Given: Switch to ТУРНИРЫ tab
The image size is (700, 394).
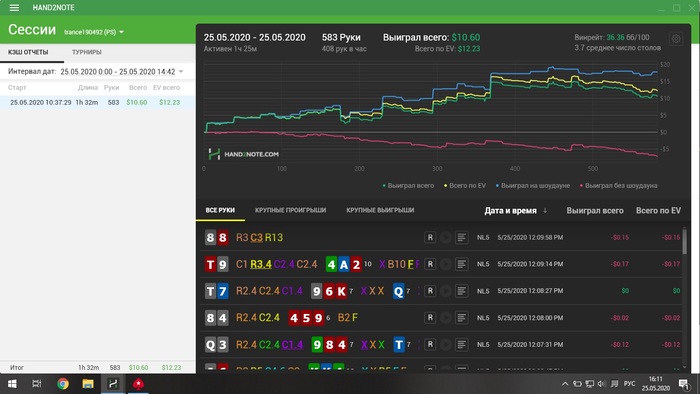Looking at the screenshot, I should click(87, 52).
